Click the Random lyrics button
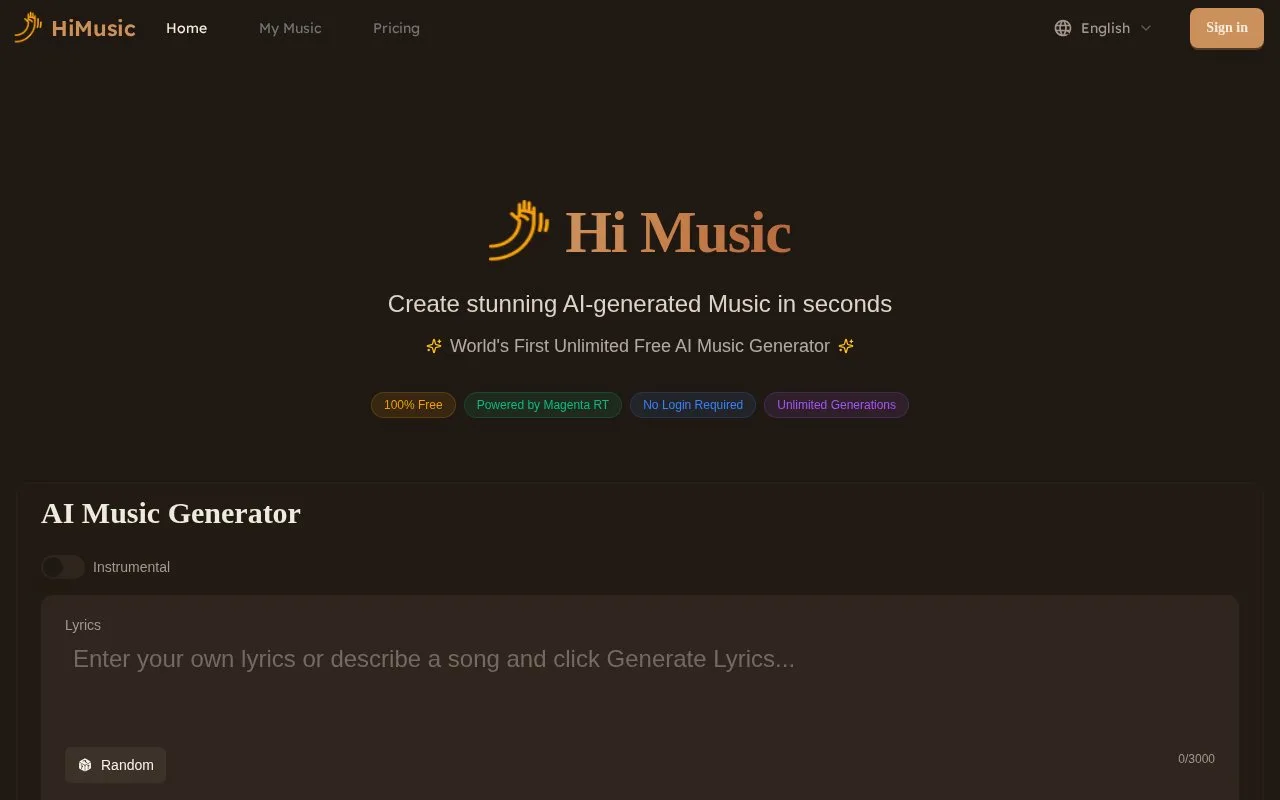The image size is (1280, 800). click(x=116, y=765)
